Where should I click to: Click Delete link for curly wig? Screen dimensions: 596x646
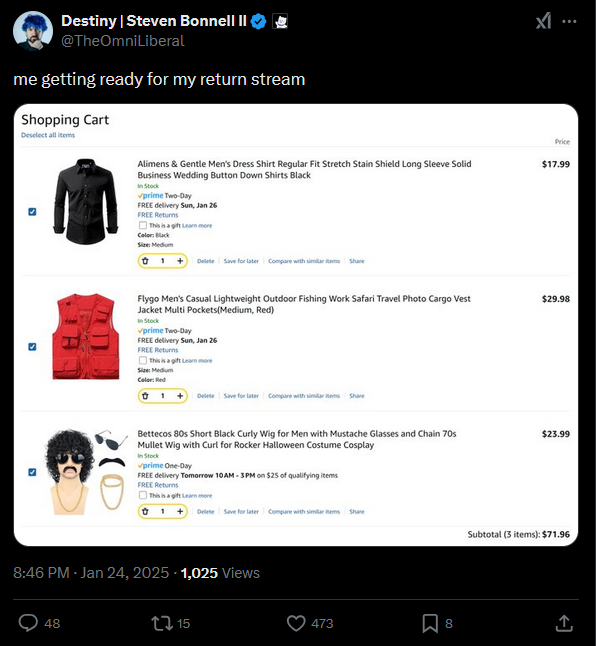(x=206, y=511)
